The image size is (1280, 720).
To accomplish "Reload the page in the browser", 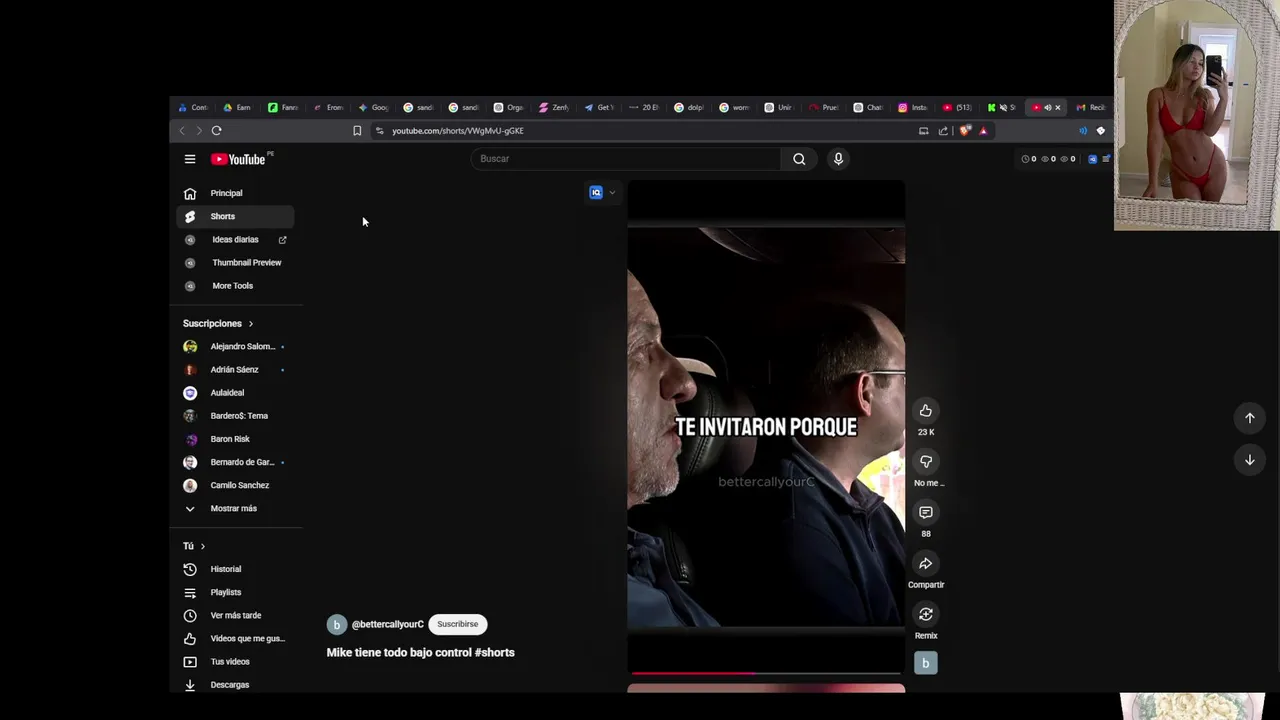I will [x=216, y=130].
